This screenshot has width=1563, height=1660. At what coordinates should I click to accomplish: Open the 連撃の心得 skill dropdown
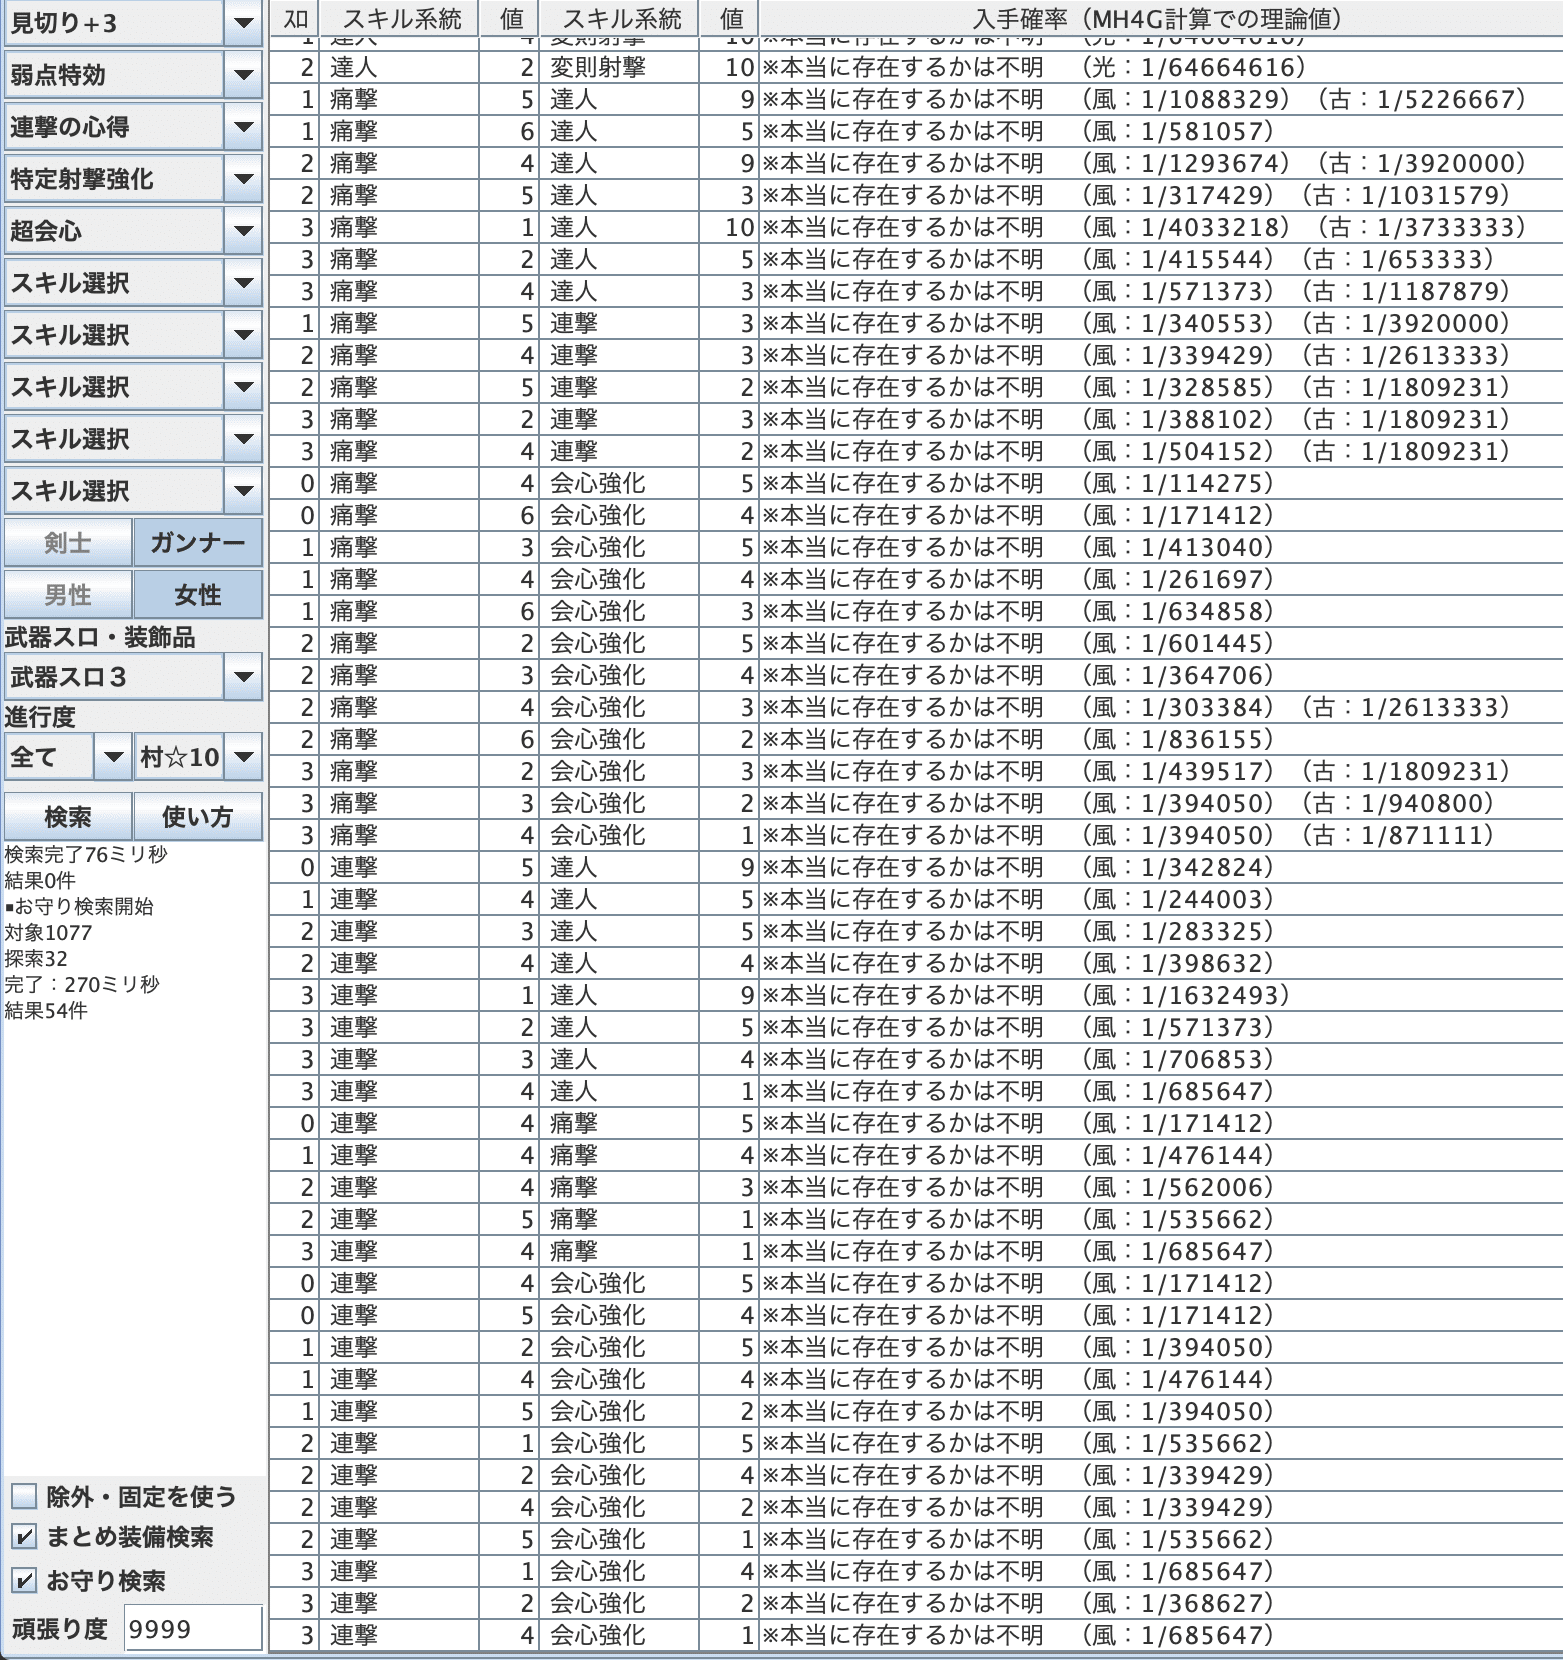pyautogui.click(x=243, y=127)
